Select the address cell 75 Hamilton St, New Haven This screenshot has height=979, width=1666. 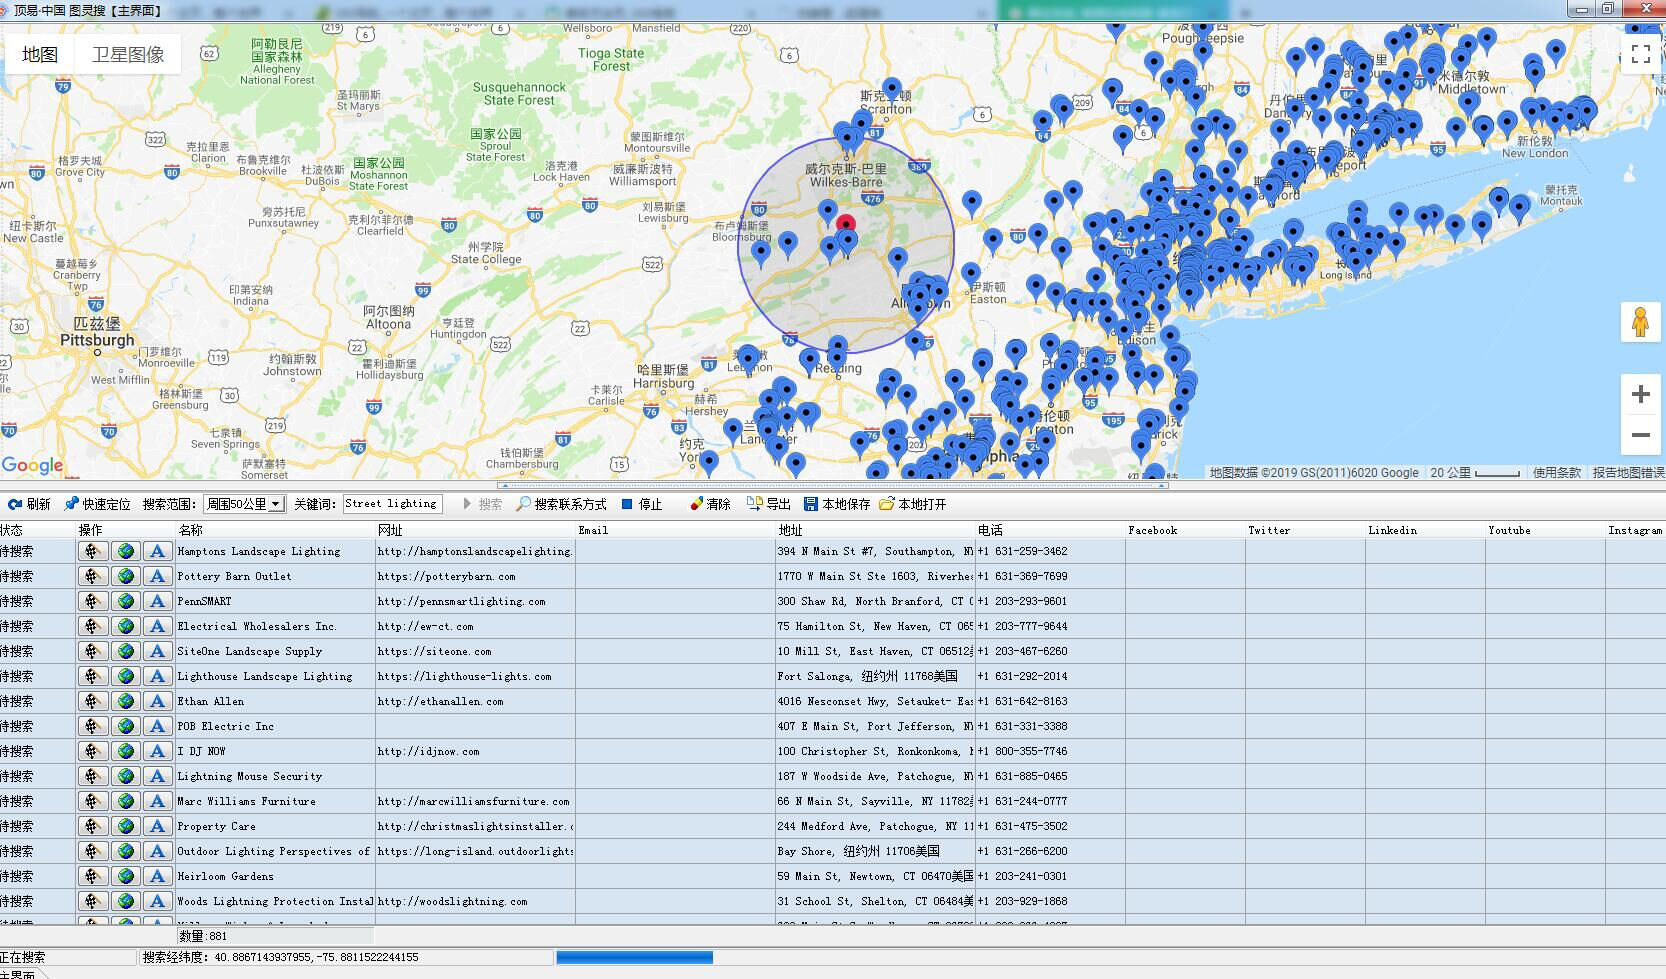pyautogui.click(x=875, y=626)
